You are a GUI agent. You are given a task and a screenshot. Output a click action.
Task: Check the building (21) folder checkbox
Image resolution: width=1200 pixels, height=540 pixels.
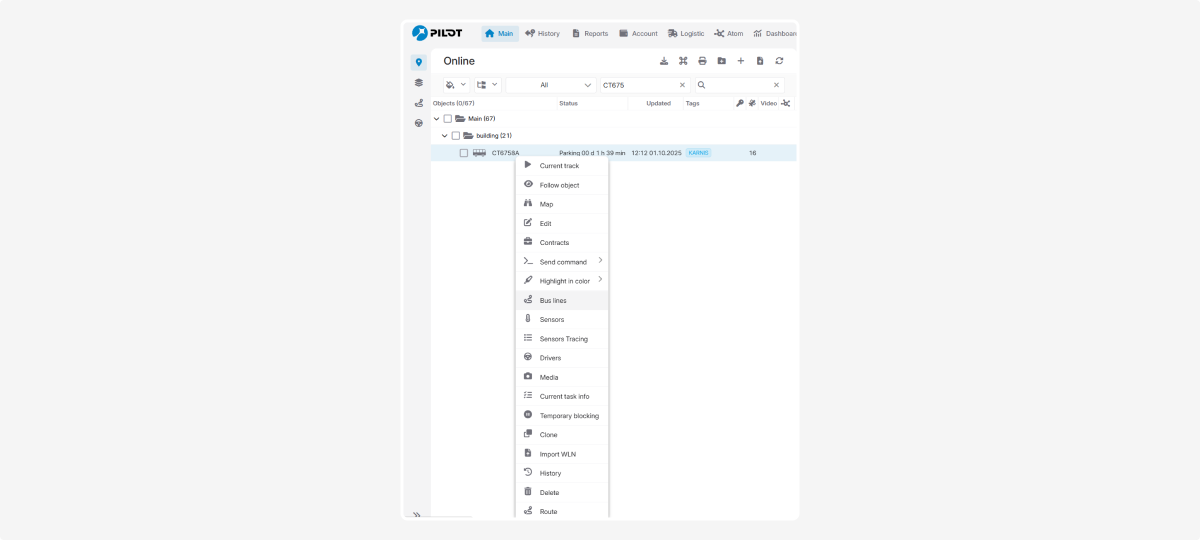pos(456,135)
